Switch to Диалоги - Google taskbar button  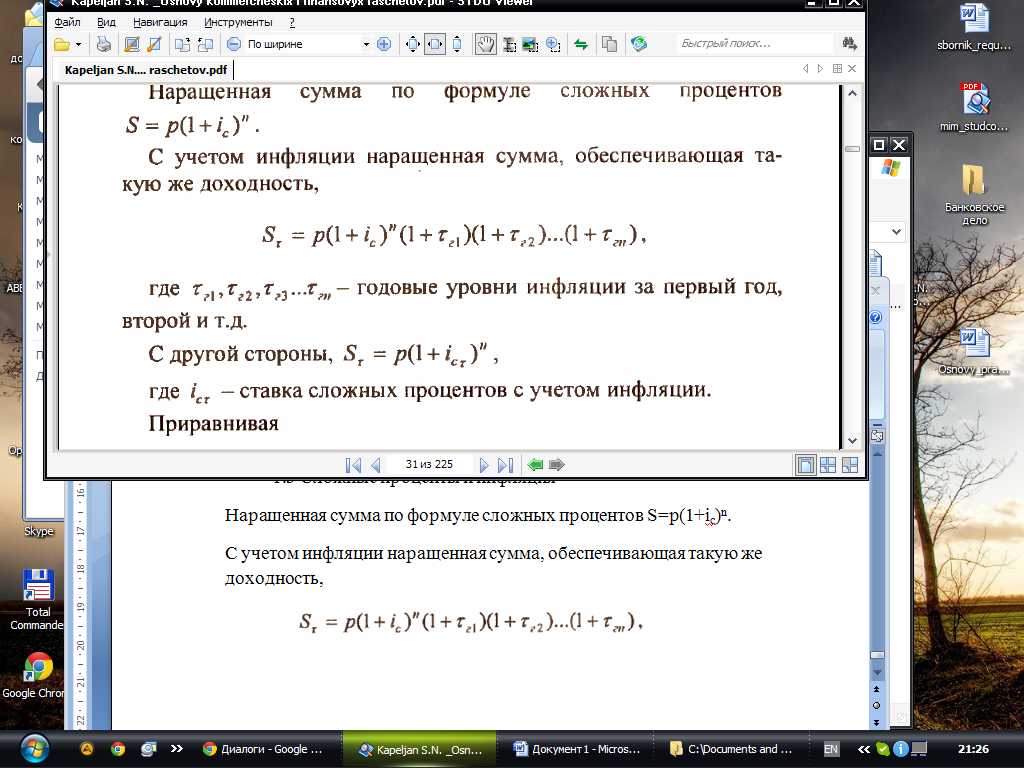pos(263,749)
